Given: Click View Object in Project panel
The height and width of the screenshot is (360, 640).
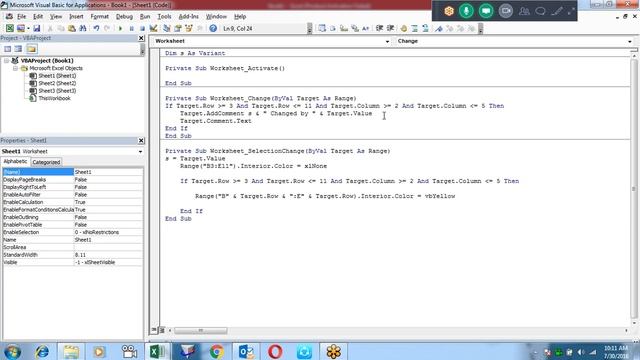Looking at the screenshot, I should (18, 49).
